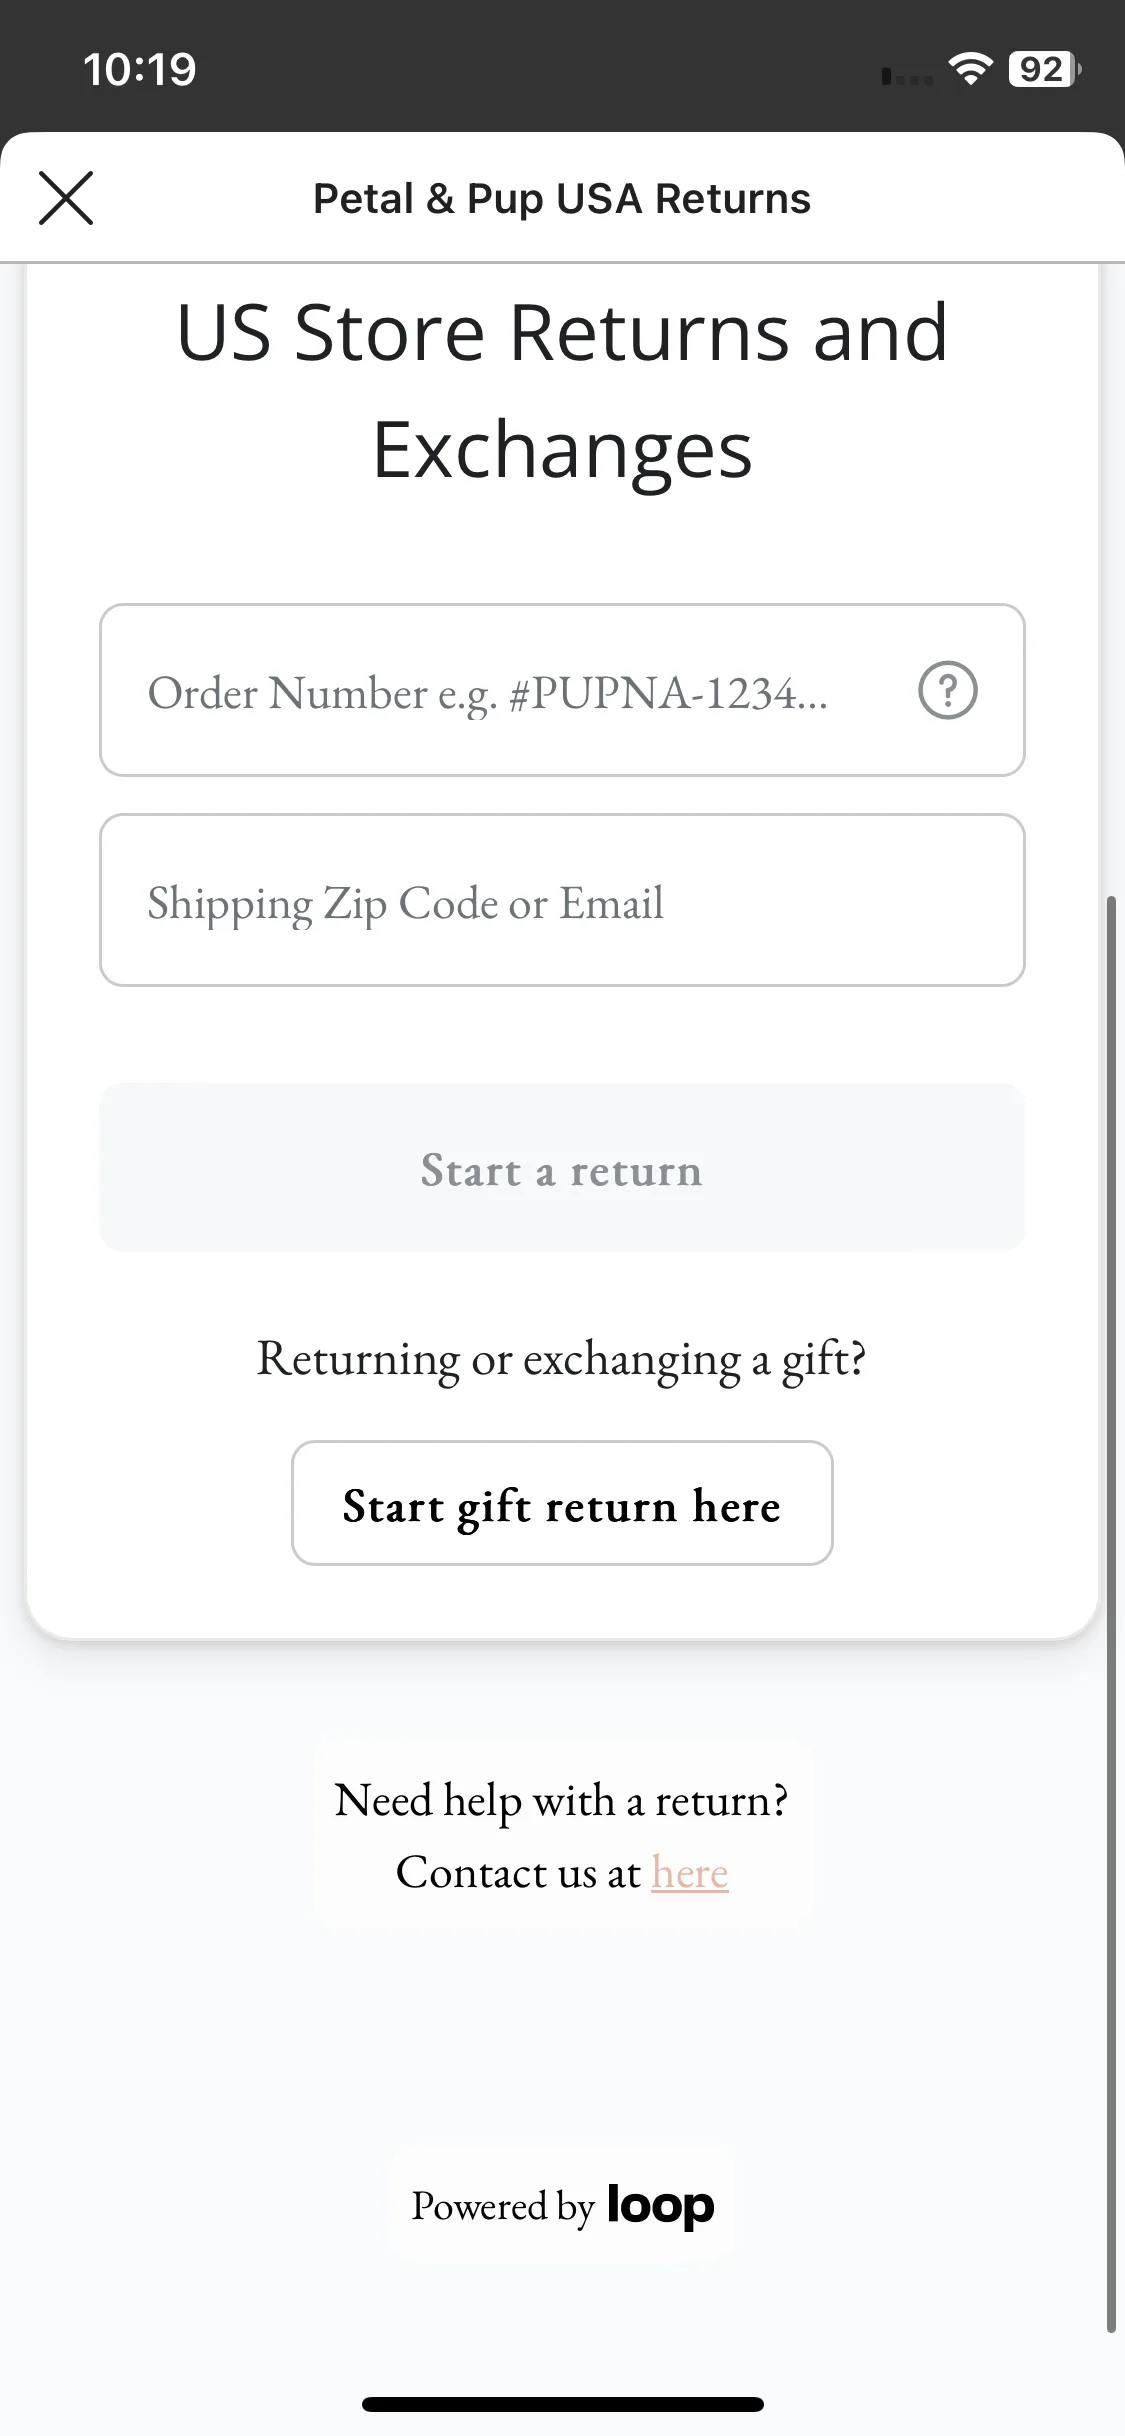1125x2436 pixels.
Task: Tap the home indicator bar at bottom
Action: click(563, 2404)
